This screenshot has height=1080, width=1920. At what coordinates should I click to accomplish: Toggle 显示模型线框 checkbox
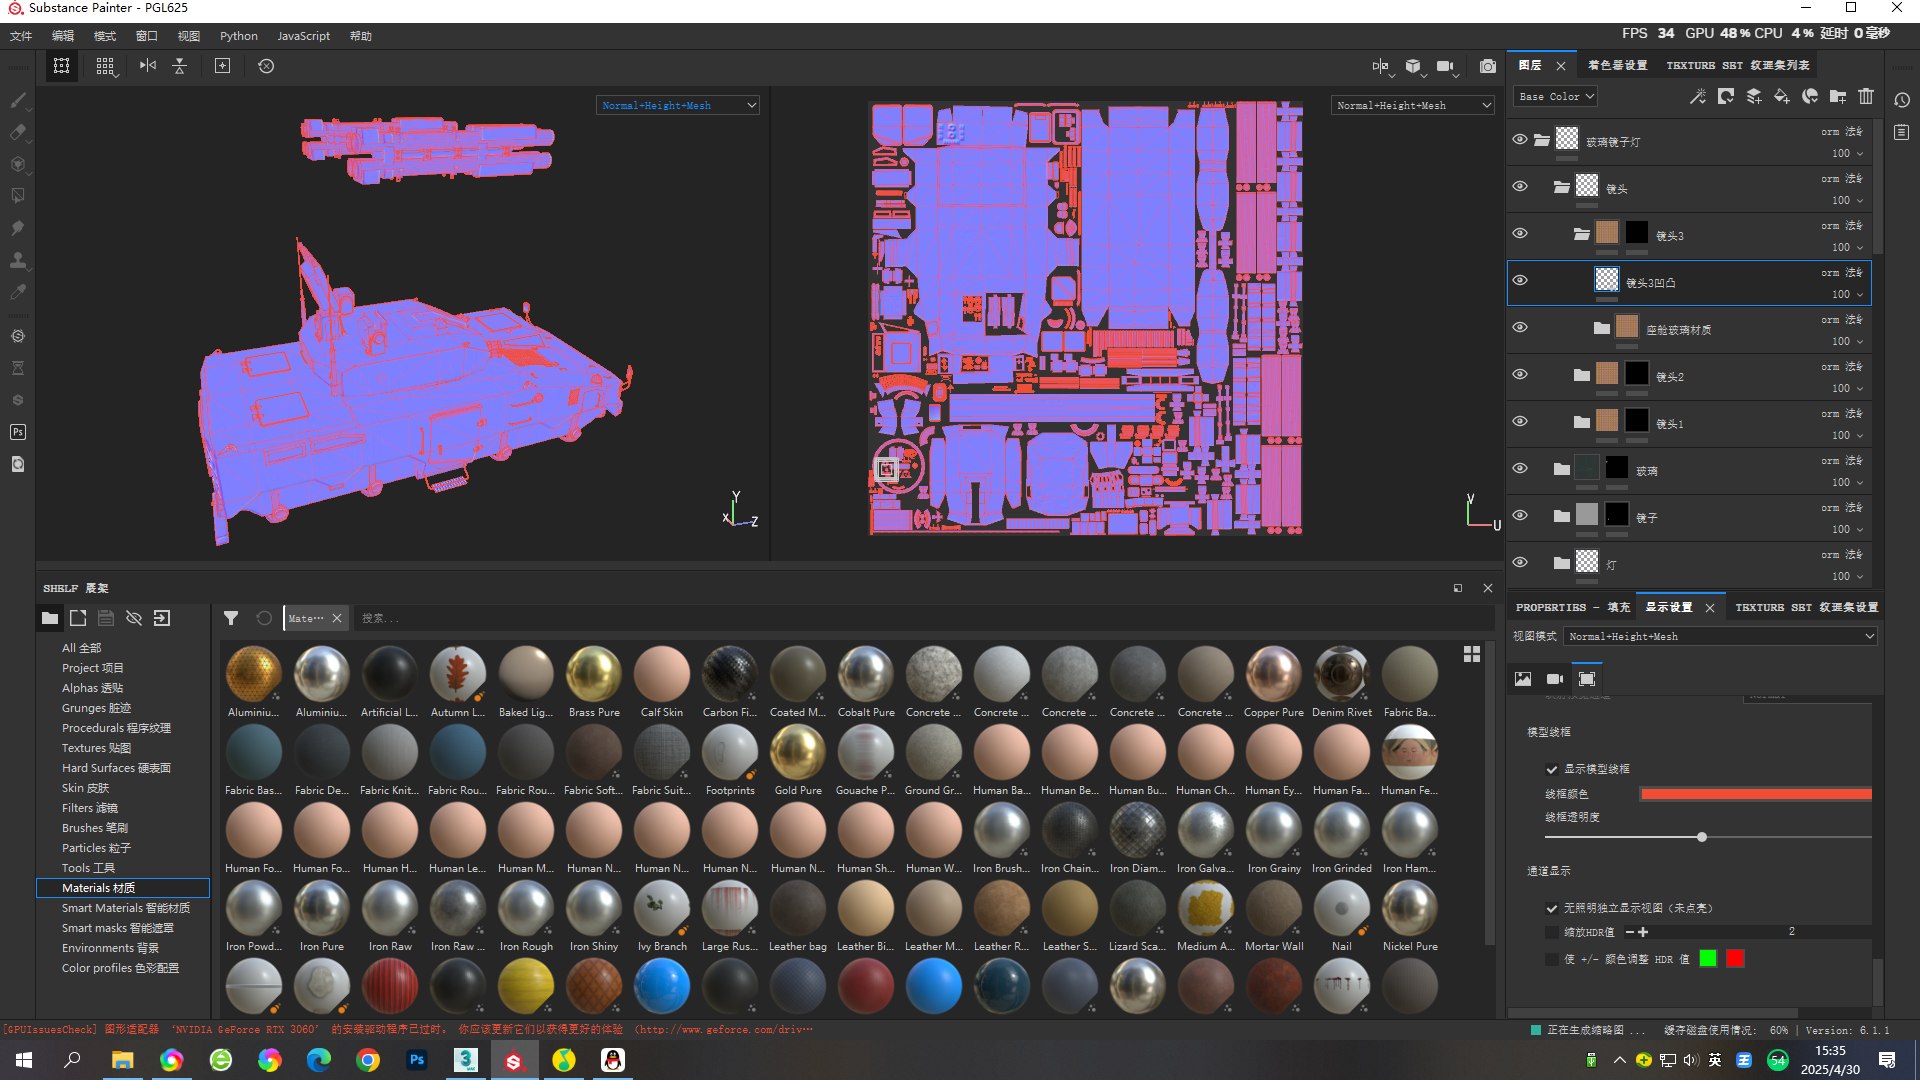(1552, 769)
